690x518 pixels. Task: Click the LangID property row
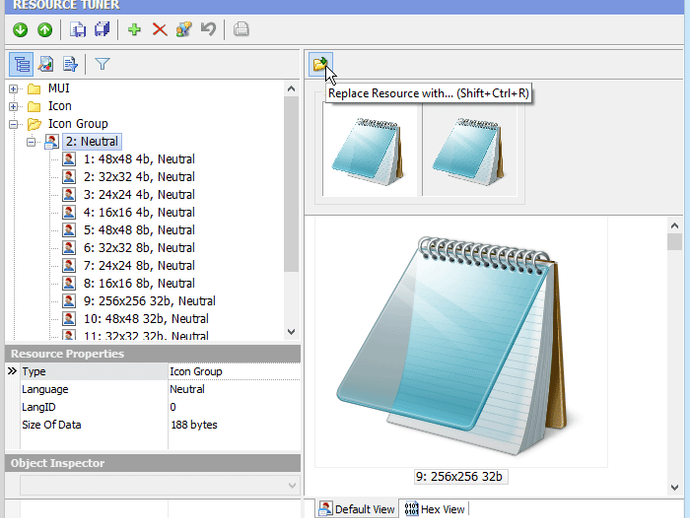coord(161,407)
